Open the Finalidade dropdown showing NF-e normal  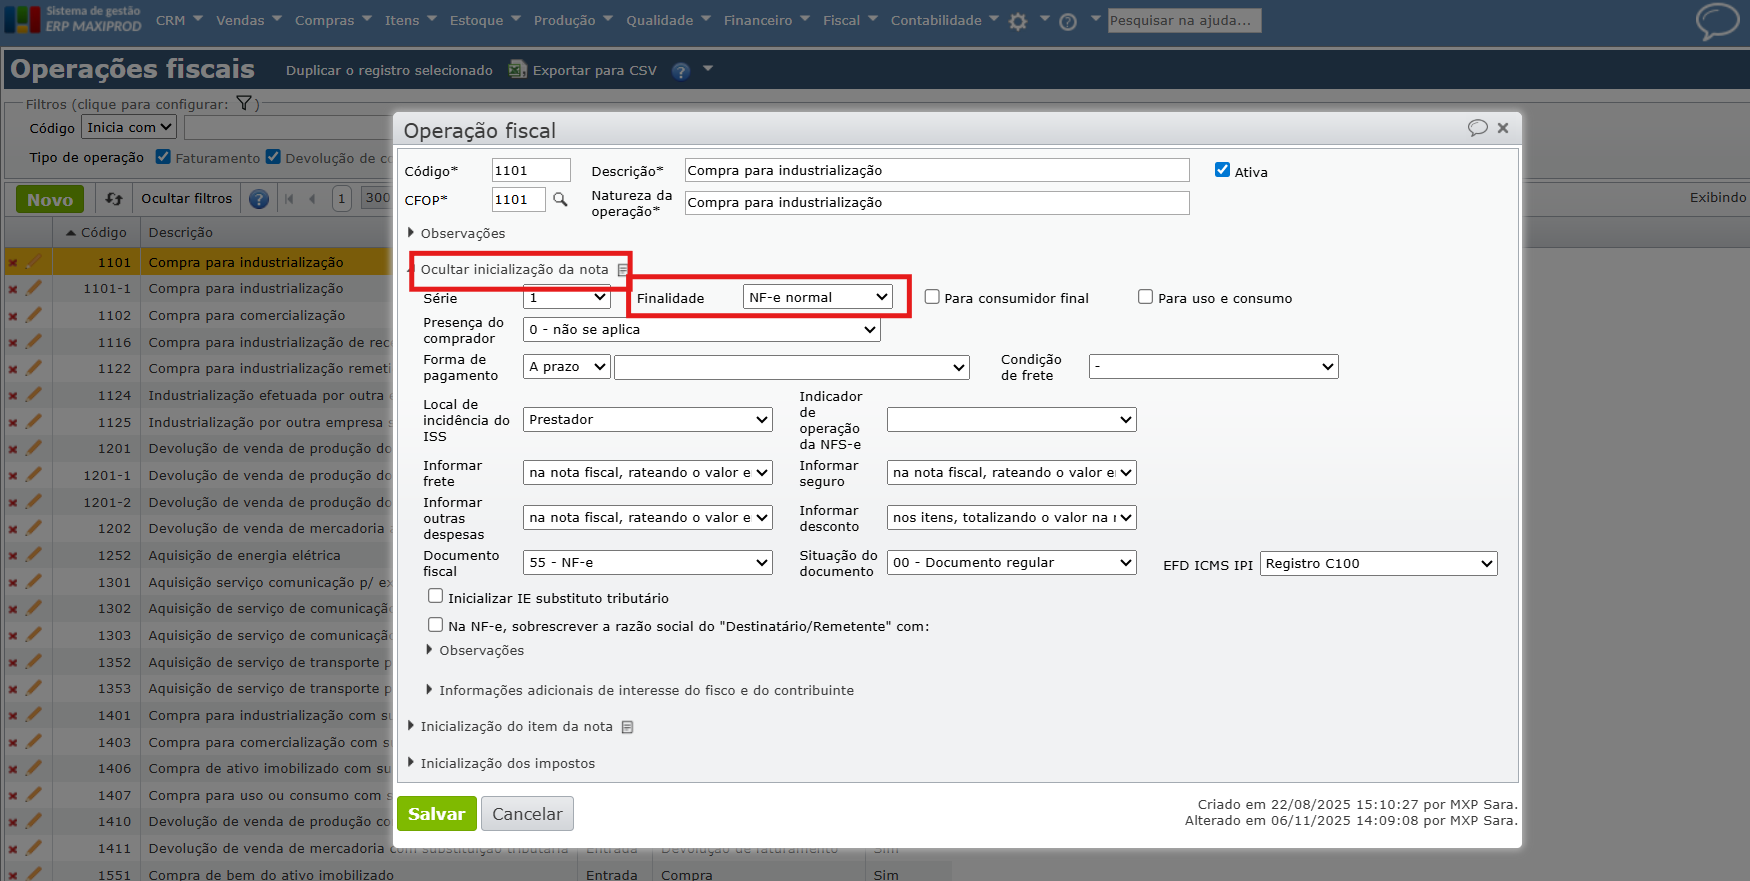click(x=818, y=298)
